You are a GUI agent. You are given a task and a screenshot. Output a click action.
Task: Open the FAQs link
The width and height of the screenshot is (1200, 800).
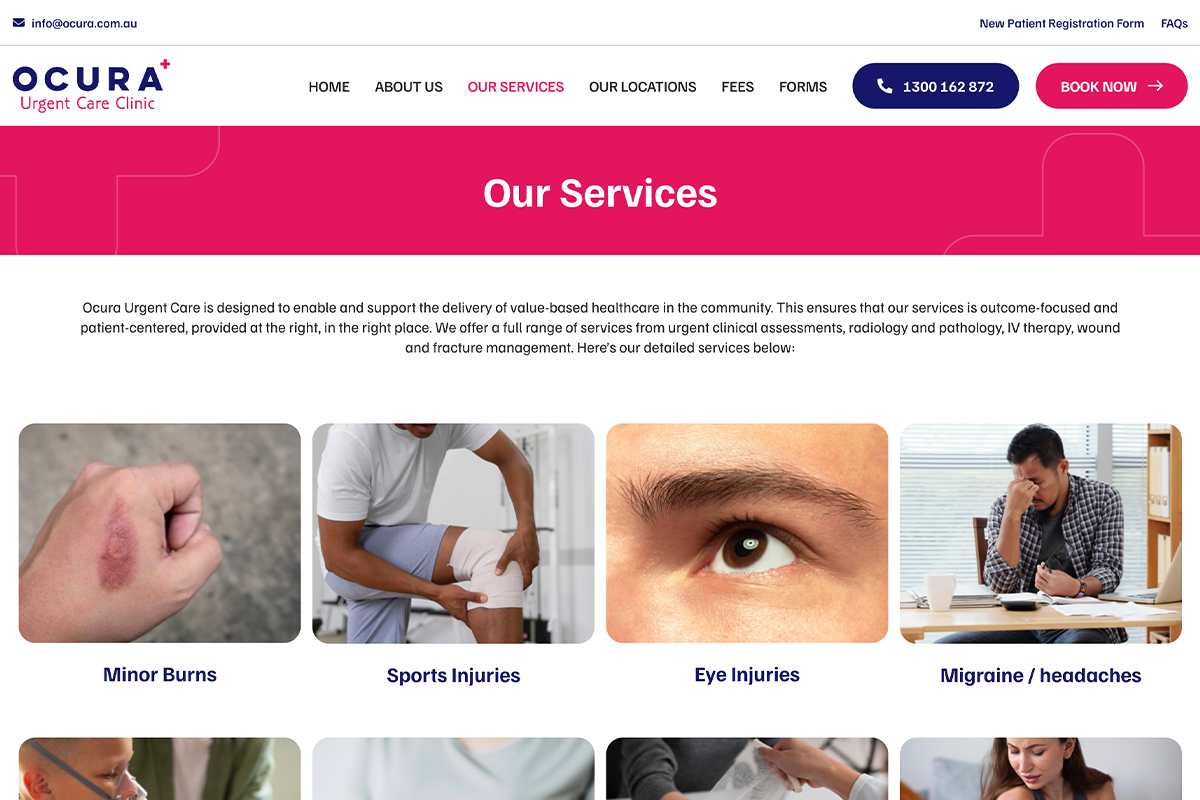point(1174,23)
